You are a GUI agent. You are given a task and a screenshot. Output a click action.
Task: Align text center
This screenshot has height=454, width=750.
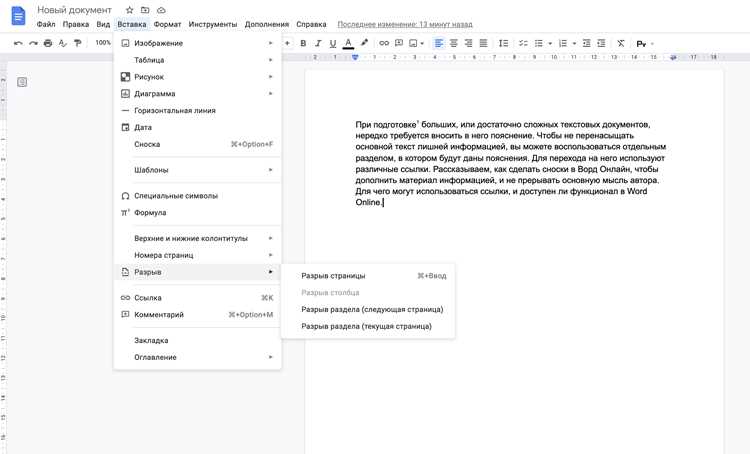(x=453, y=43)
